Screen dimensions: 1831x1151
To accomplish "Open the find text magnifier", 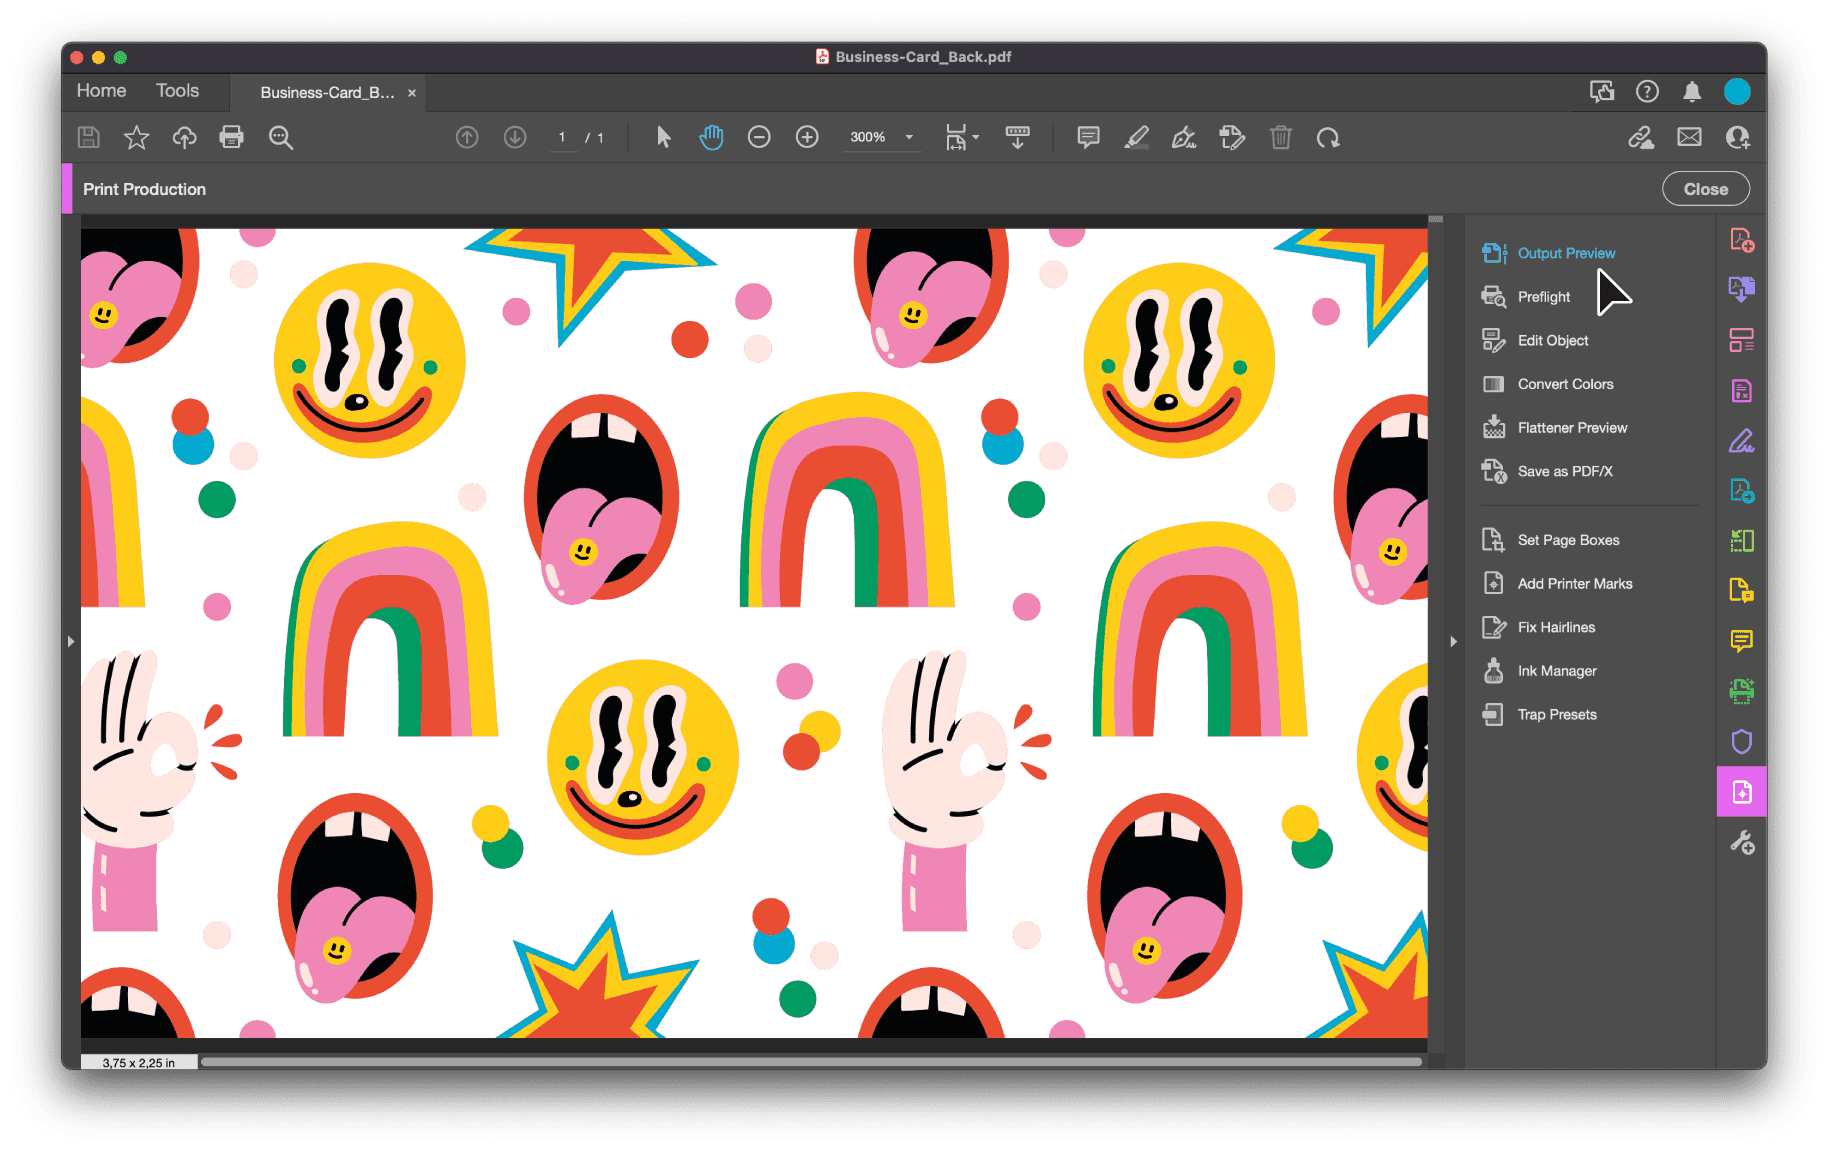I will pos(281,137).
